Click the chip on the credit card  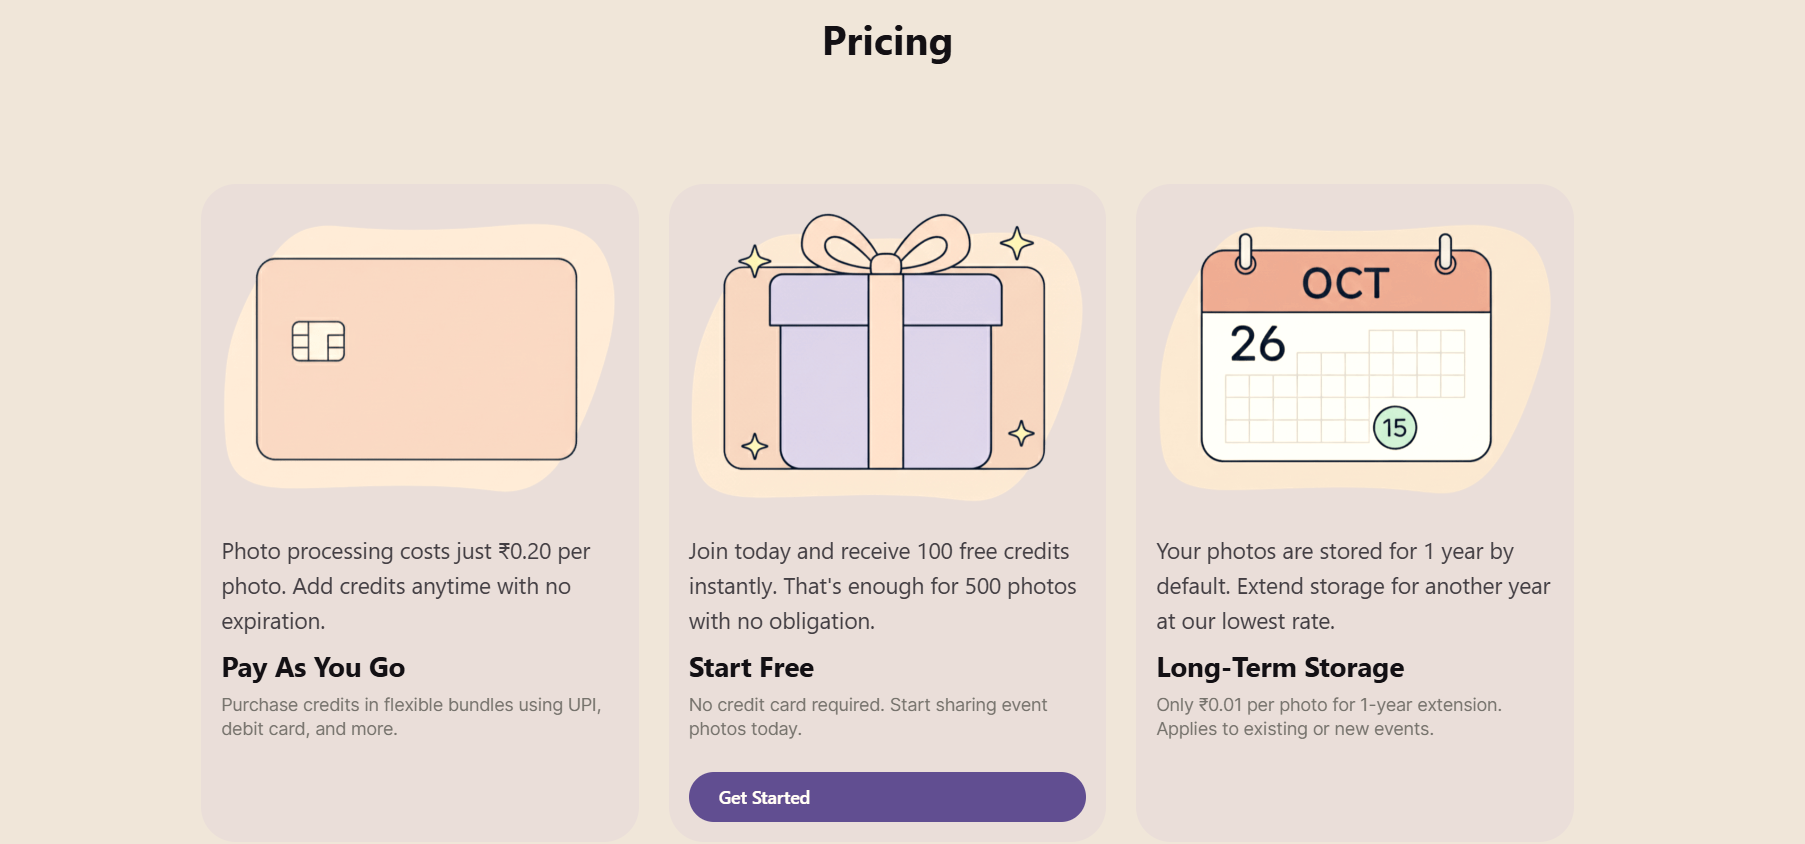click(318, 341)
